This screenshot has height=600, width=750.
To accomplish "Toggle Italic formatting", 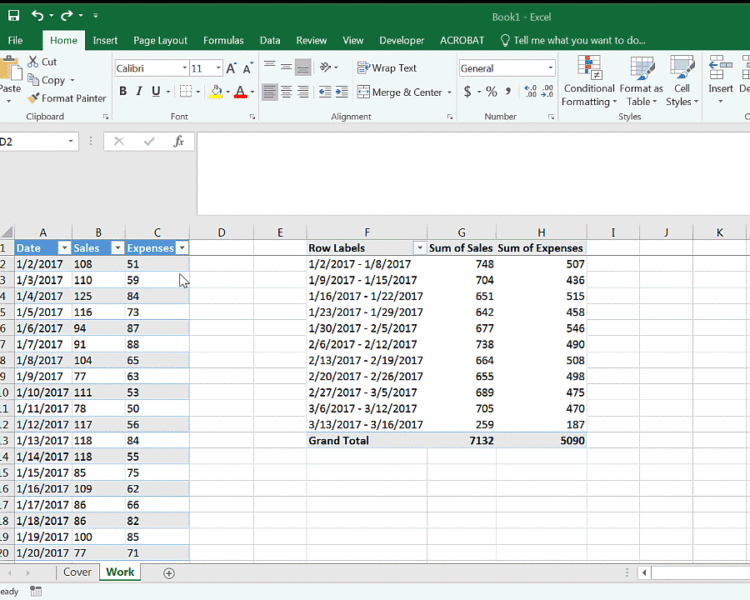I will click(x=139, y=92).
